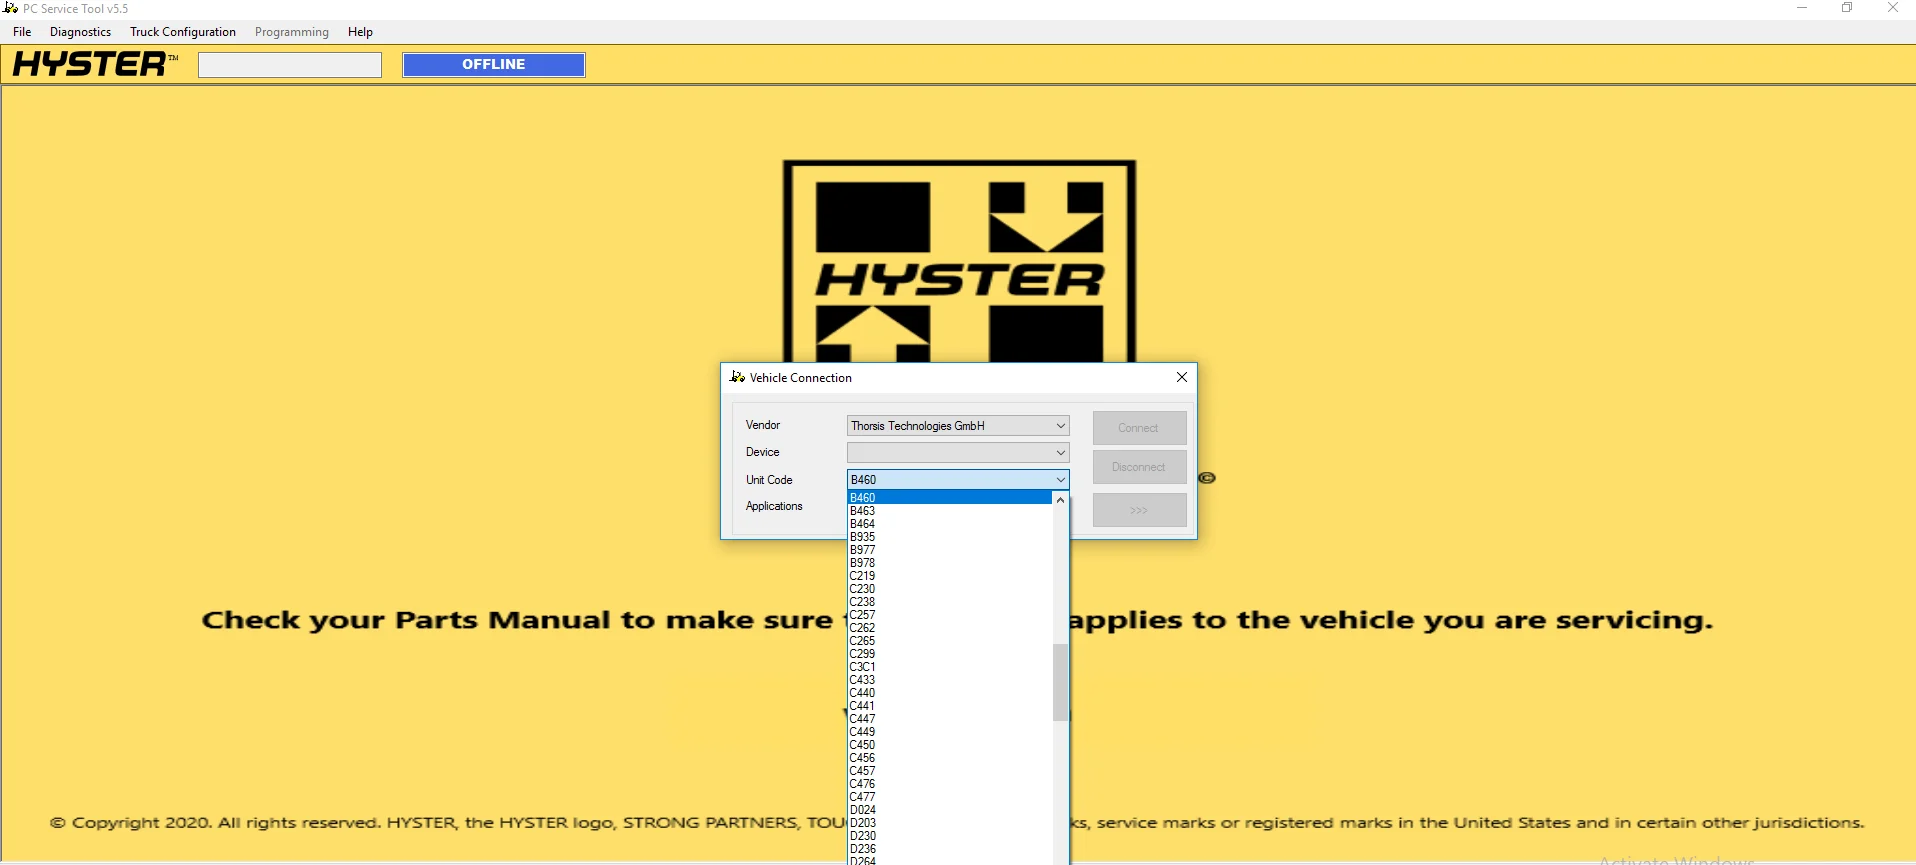Click the unit code list scrollbar thumb

pyautogui.click(x=1060, y=682)
